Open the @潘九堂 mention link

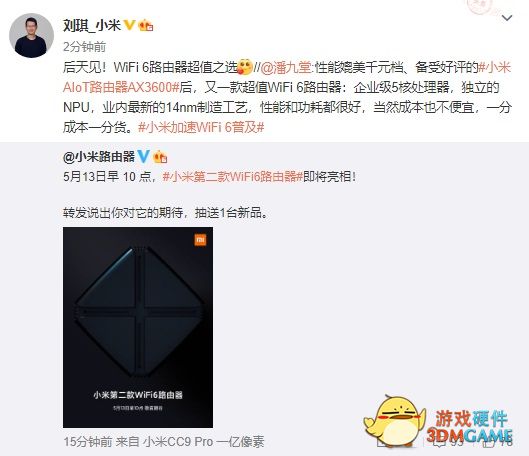click(286, 67)
